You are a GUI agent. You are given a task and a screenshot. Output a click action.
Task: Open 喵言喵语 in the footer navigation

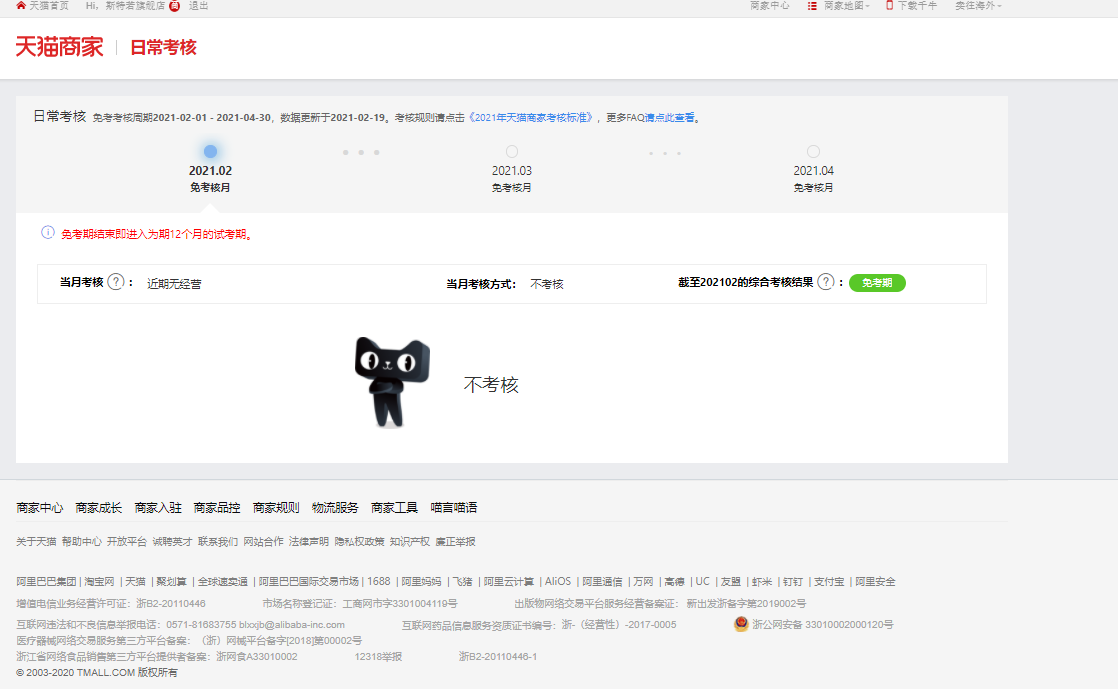[454, 508]
